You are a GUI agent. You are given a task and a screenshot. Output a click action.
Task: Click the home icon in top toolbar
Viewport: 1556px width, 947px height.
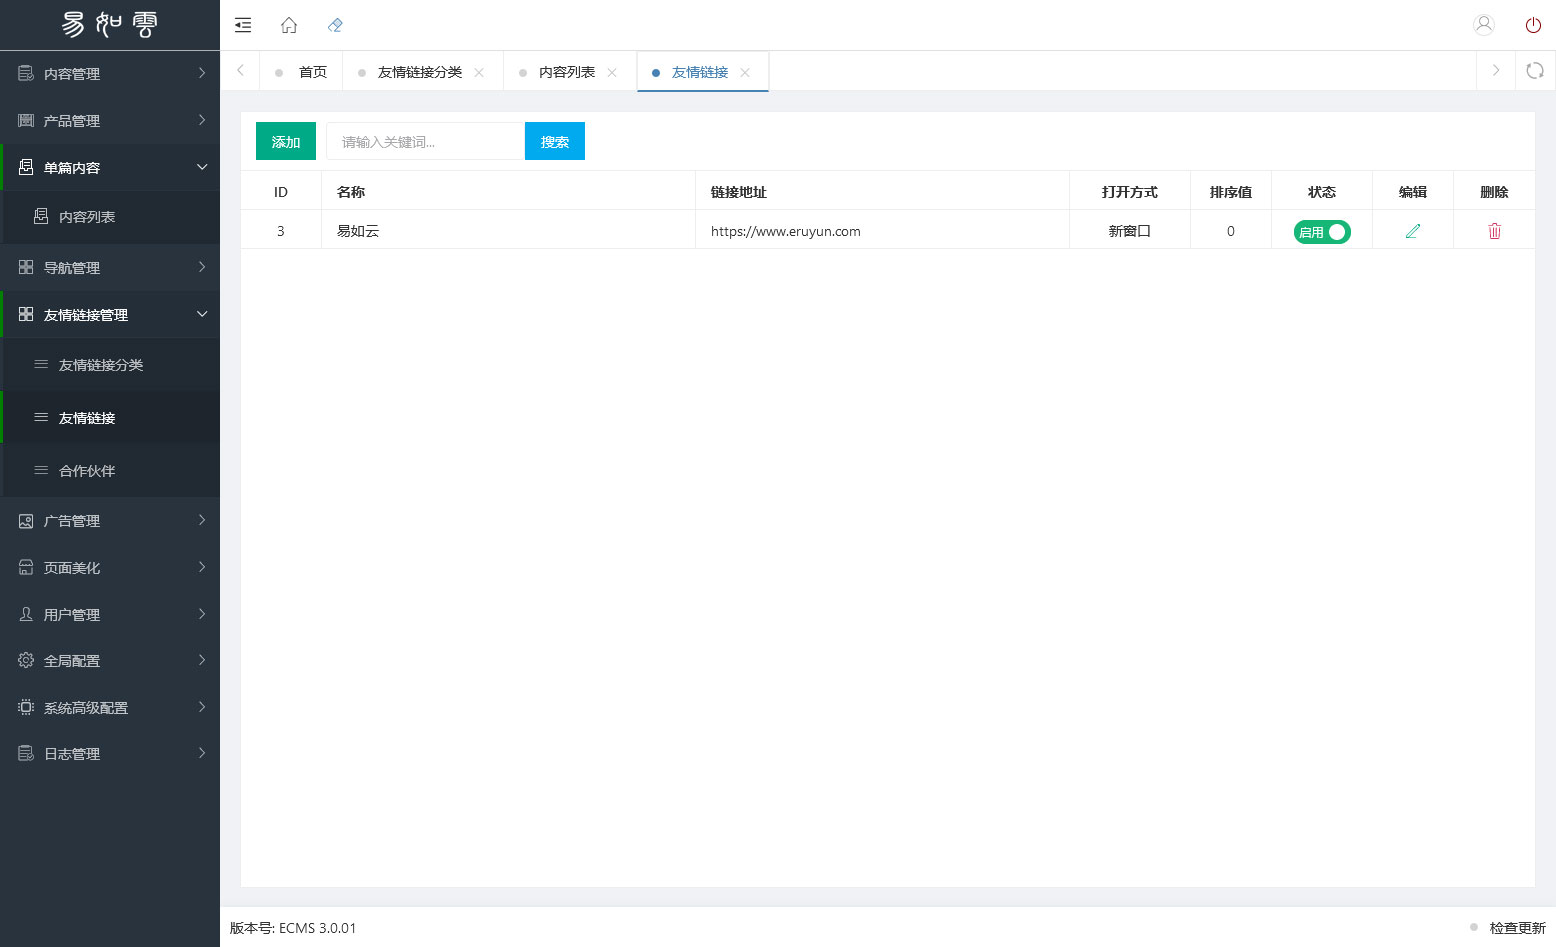coord(289,25)
